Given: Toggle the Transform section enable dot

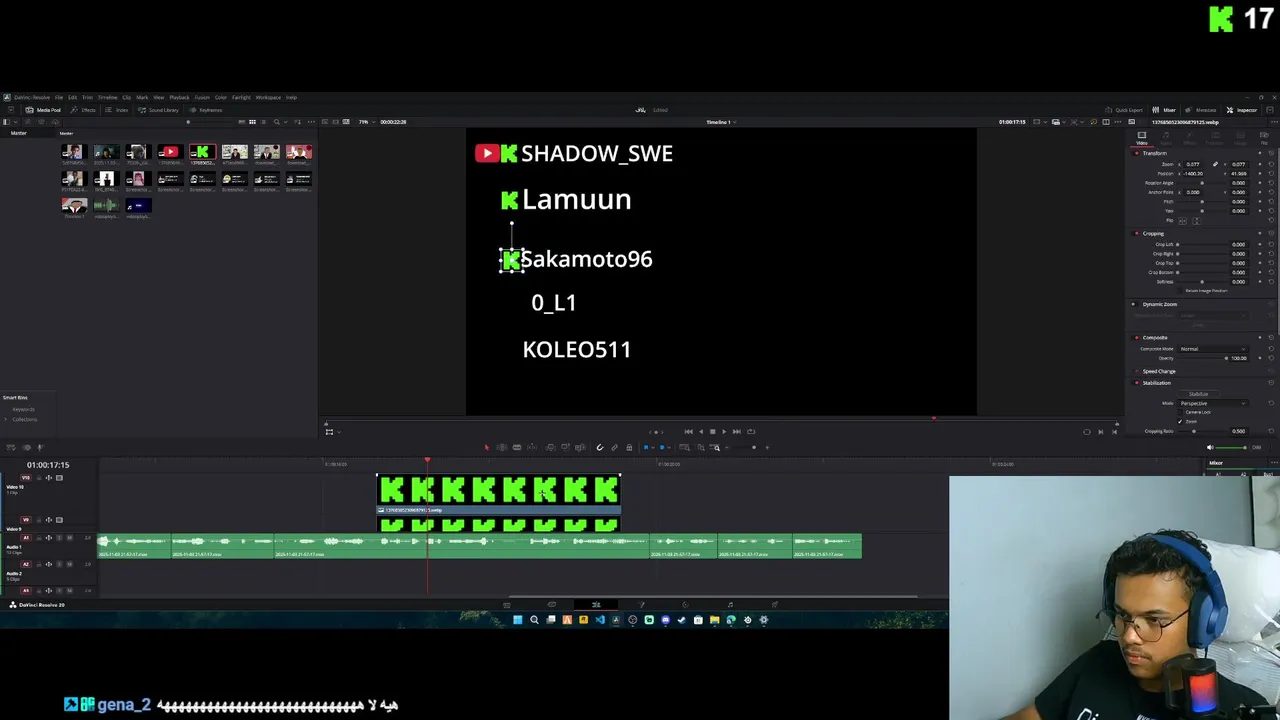Looking at the screenshot, I should (1137, 153).
